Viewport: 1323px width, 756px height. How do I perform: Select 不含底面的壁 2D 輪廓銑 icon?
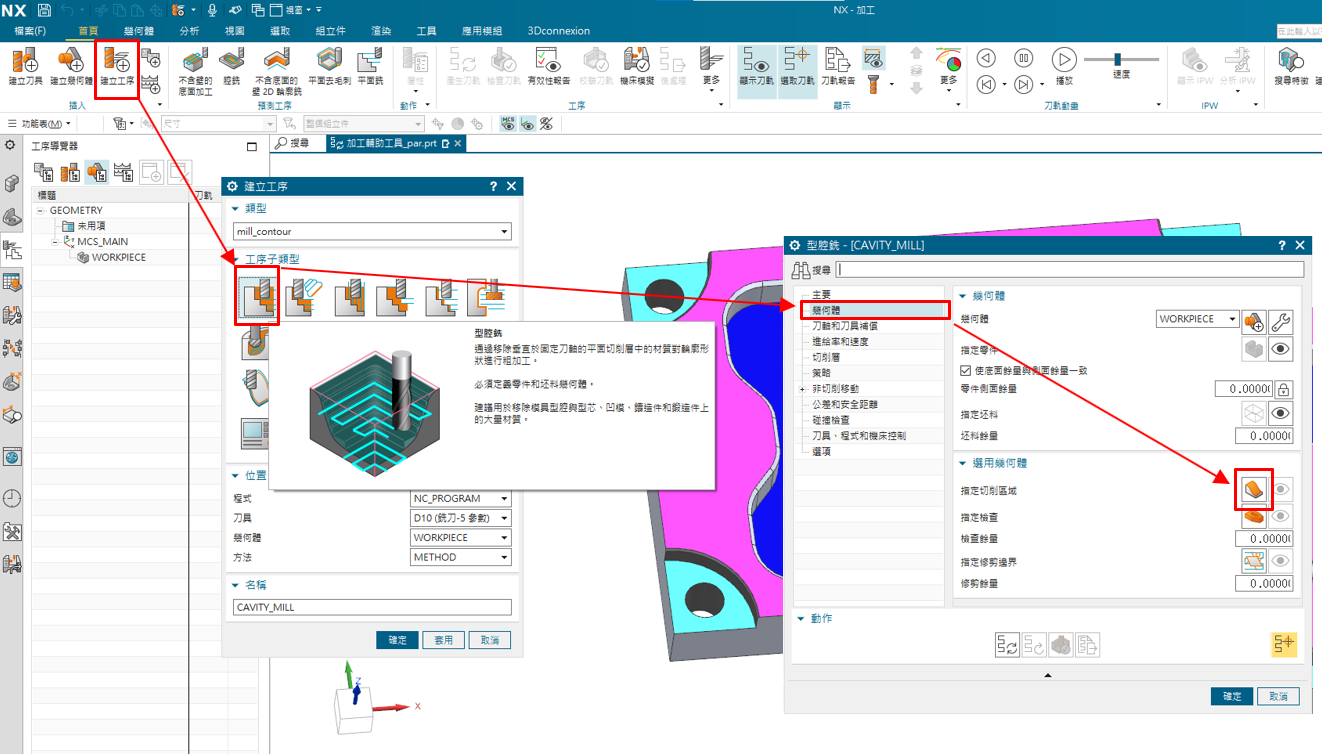[x=277, y=70]
